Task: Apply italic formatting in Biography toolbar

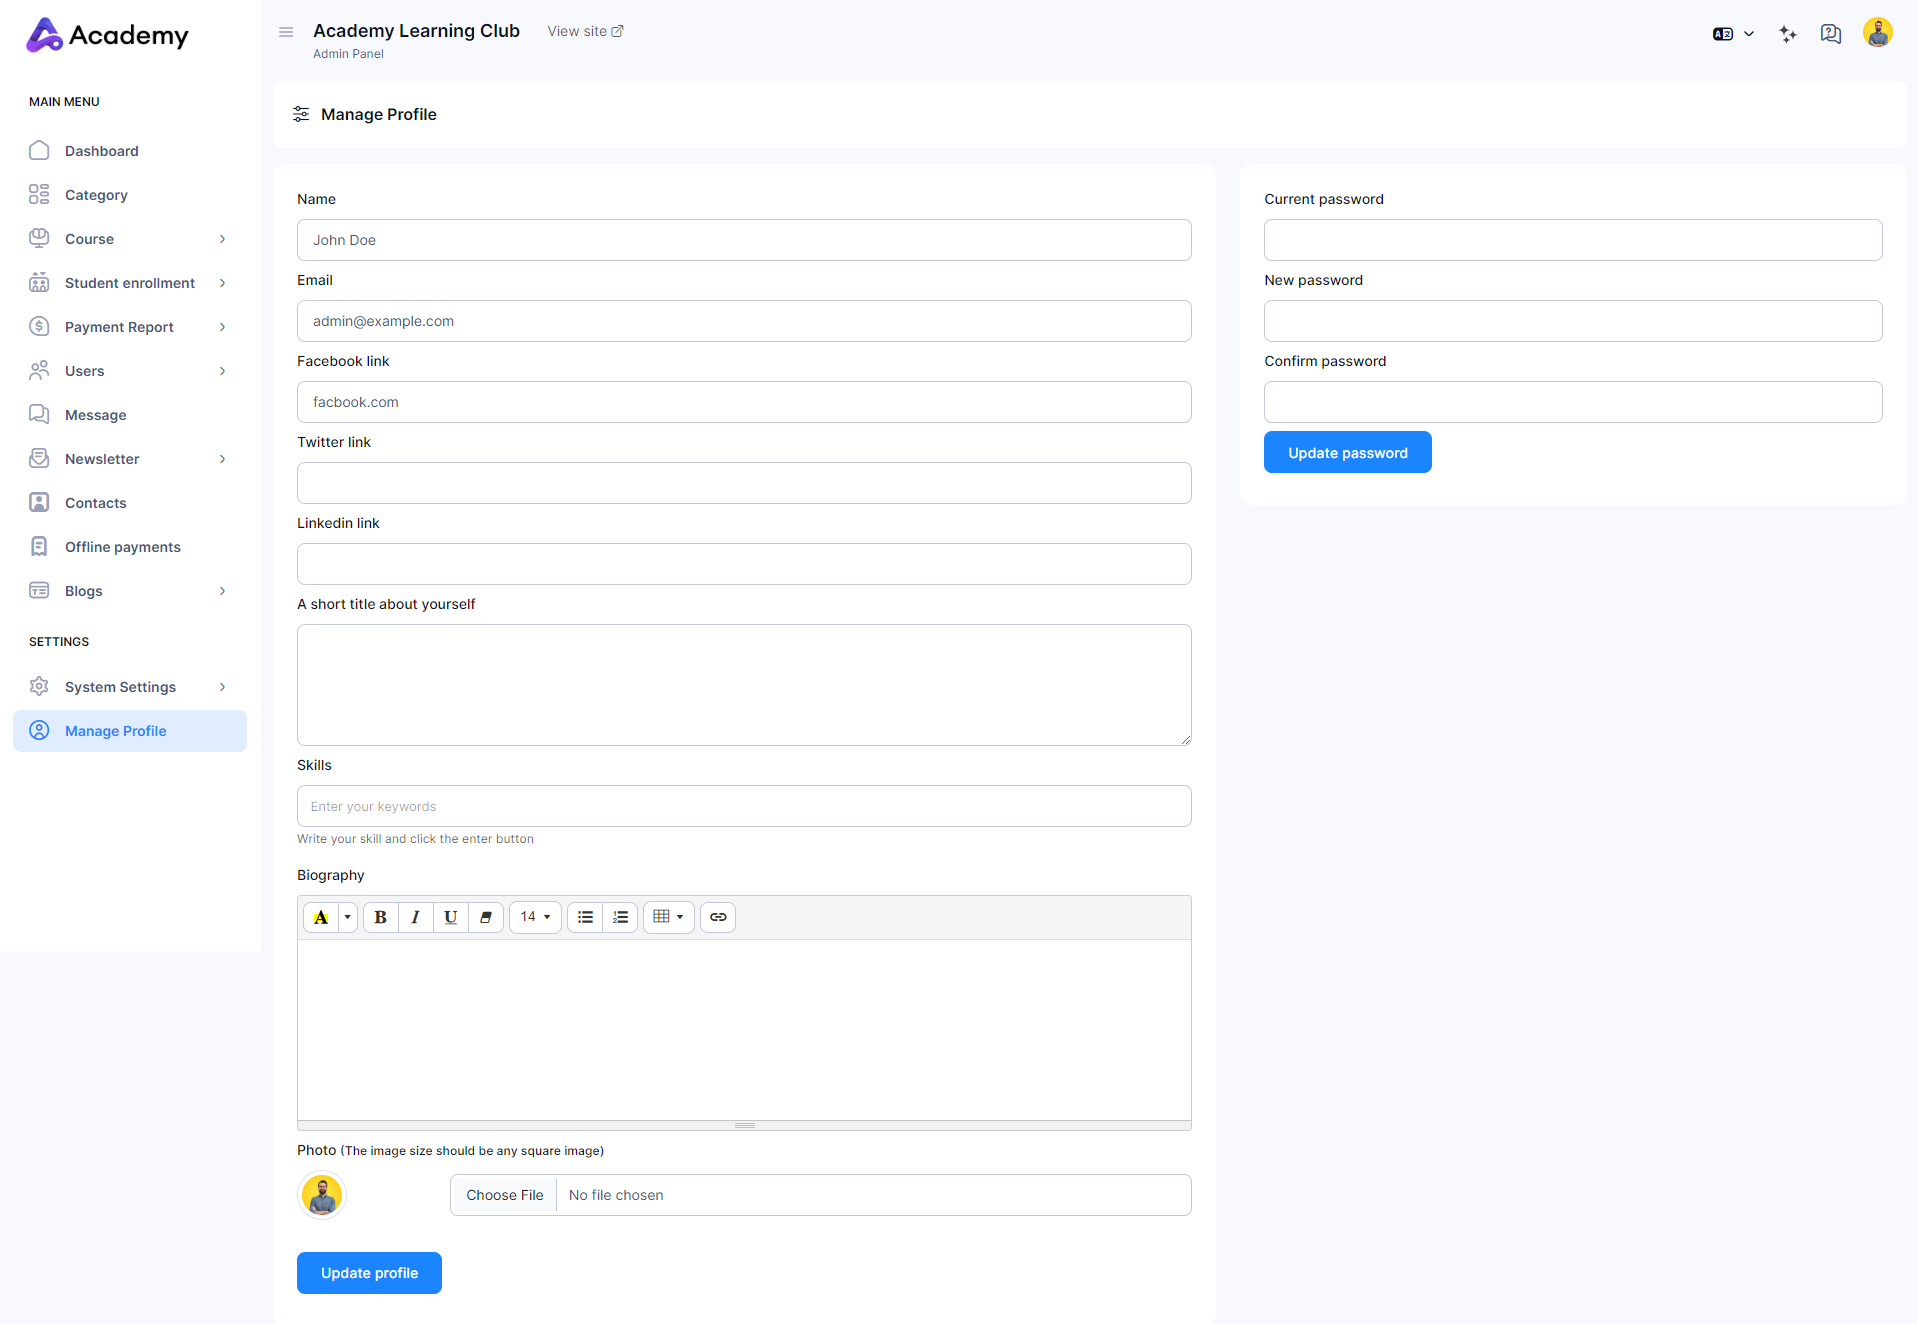Action: tap(415, 917)
